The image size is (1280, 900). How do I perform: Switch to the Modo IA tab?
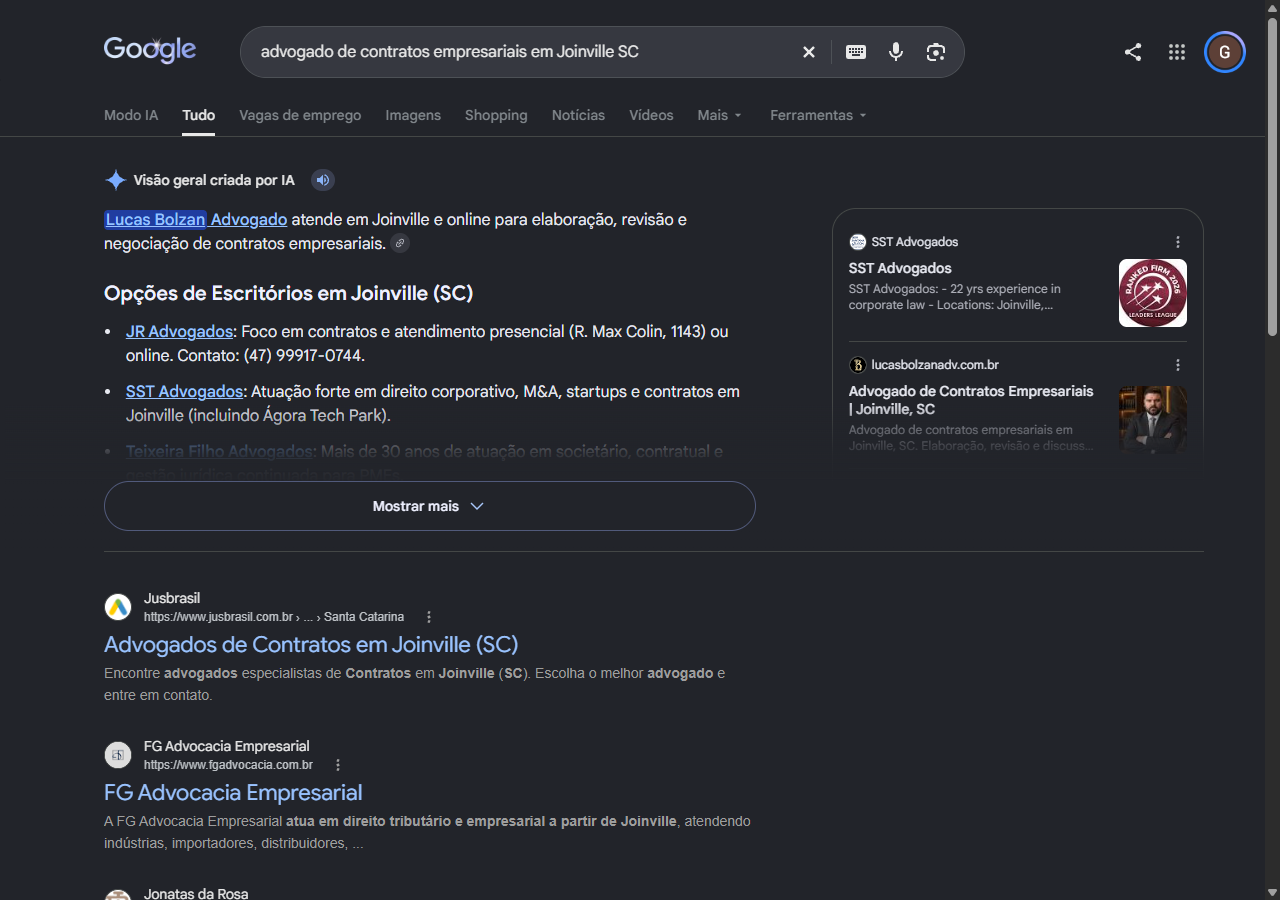[x=131, y=115]
